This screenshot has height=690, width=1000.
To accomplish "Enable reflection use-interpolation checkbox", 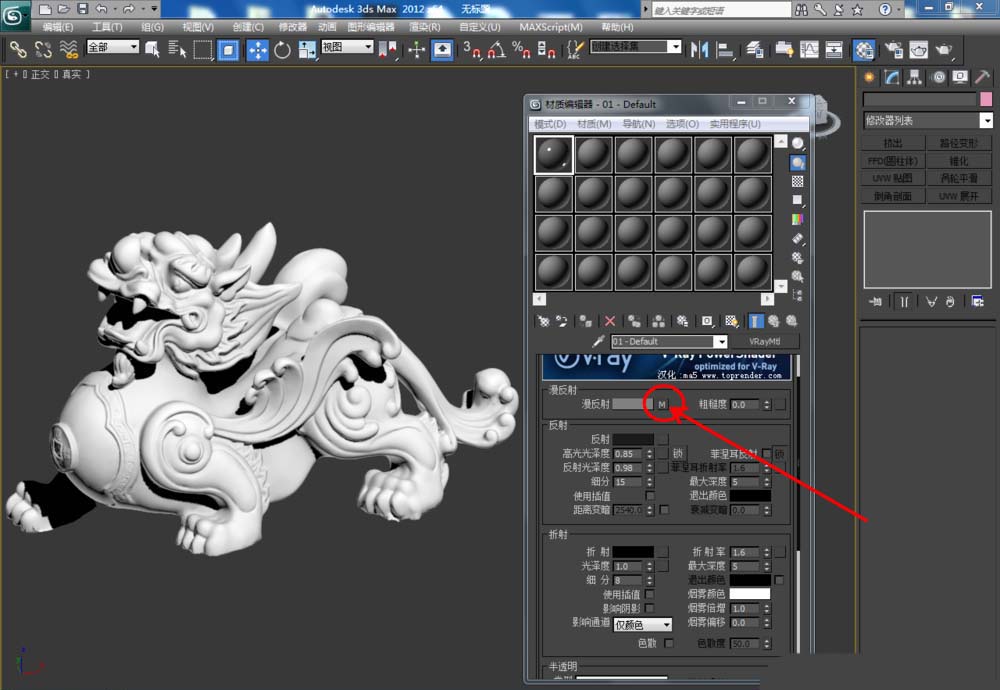I will (x=650, y=495).
